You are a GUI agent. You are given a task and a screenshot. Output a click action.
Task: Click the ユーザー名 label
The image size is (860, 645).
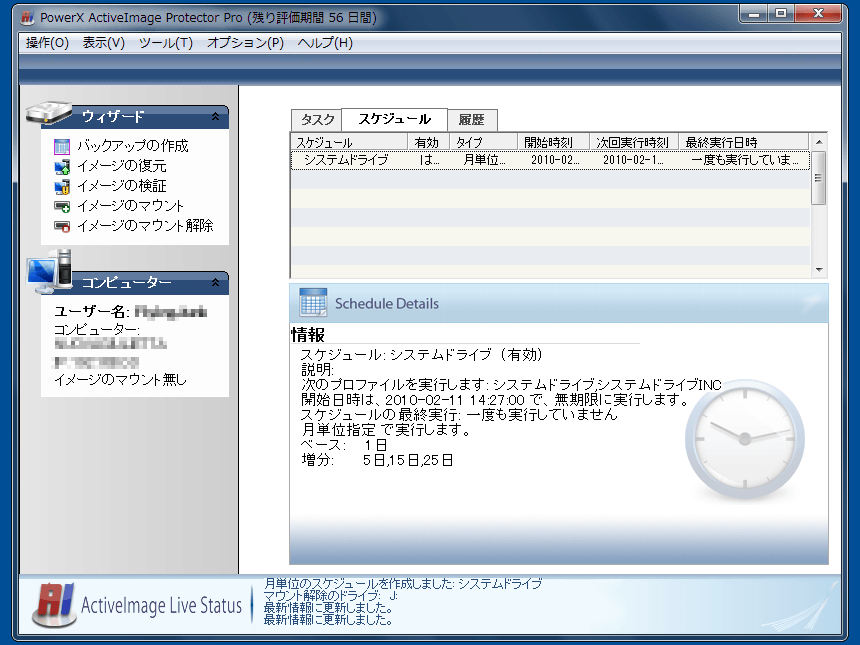coord(91,312)
